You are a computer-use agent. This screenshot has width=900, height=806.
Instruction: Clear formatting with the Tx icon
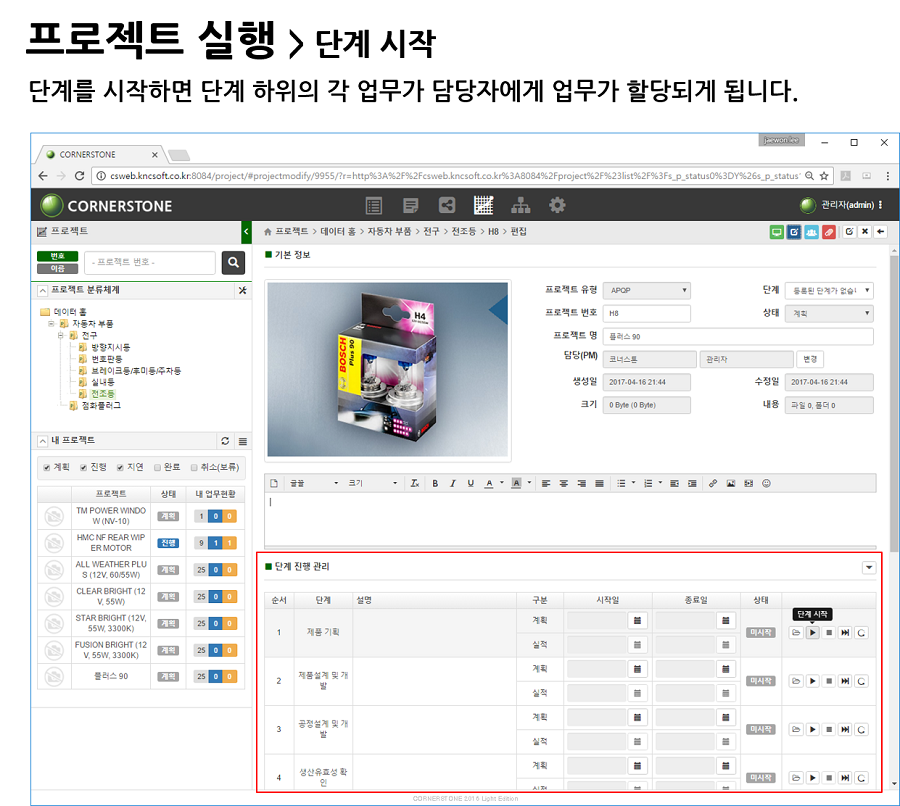(415, 483)
